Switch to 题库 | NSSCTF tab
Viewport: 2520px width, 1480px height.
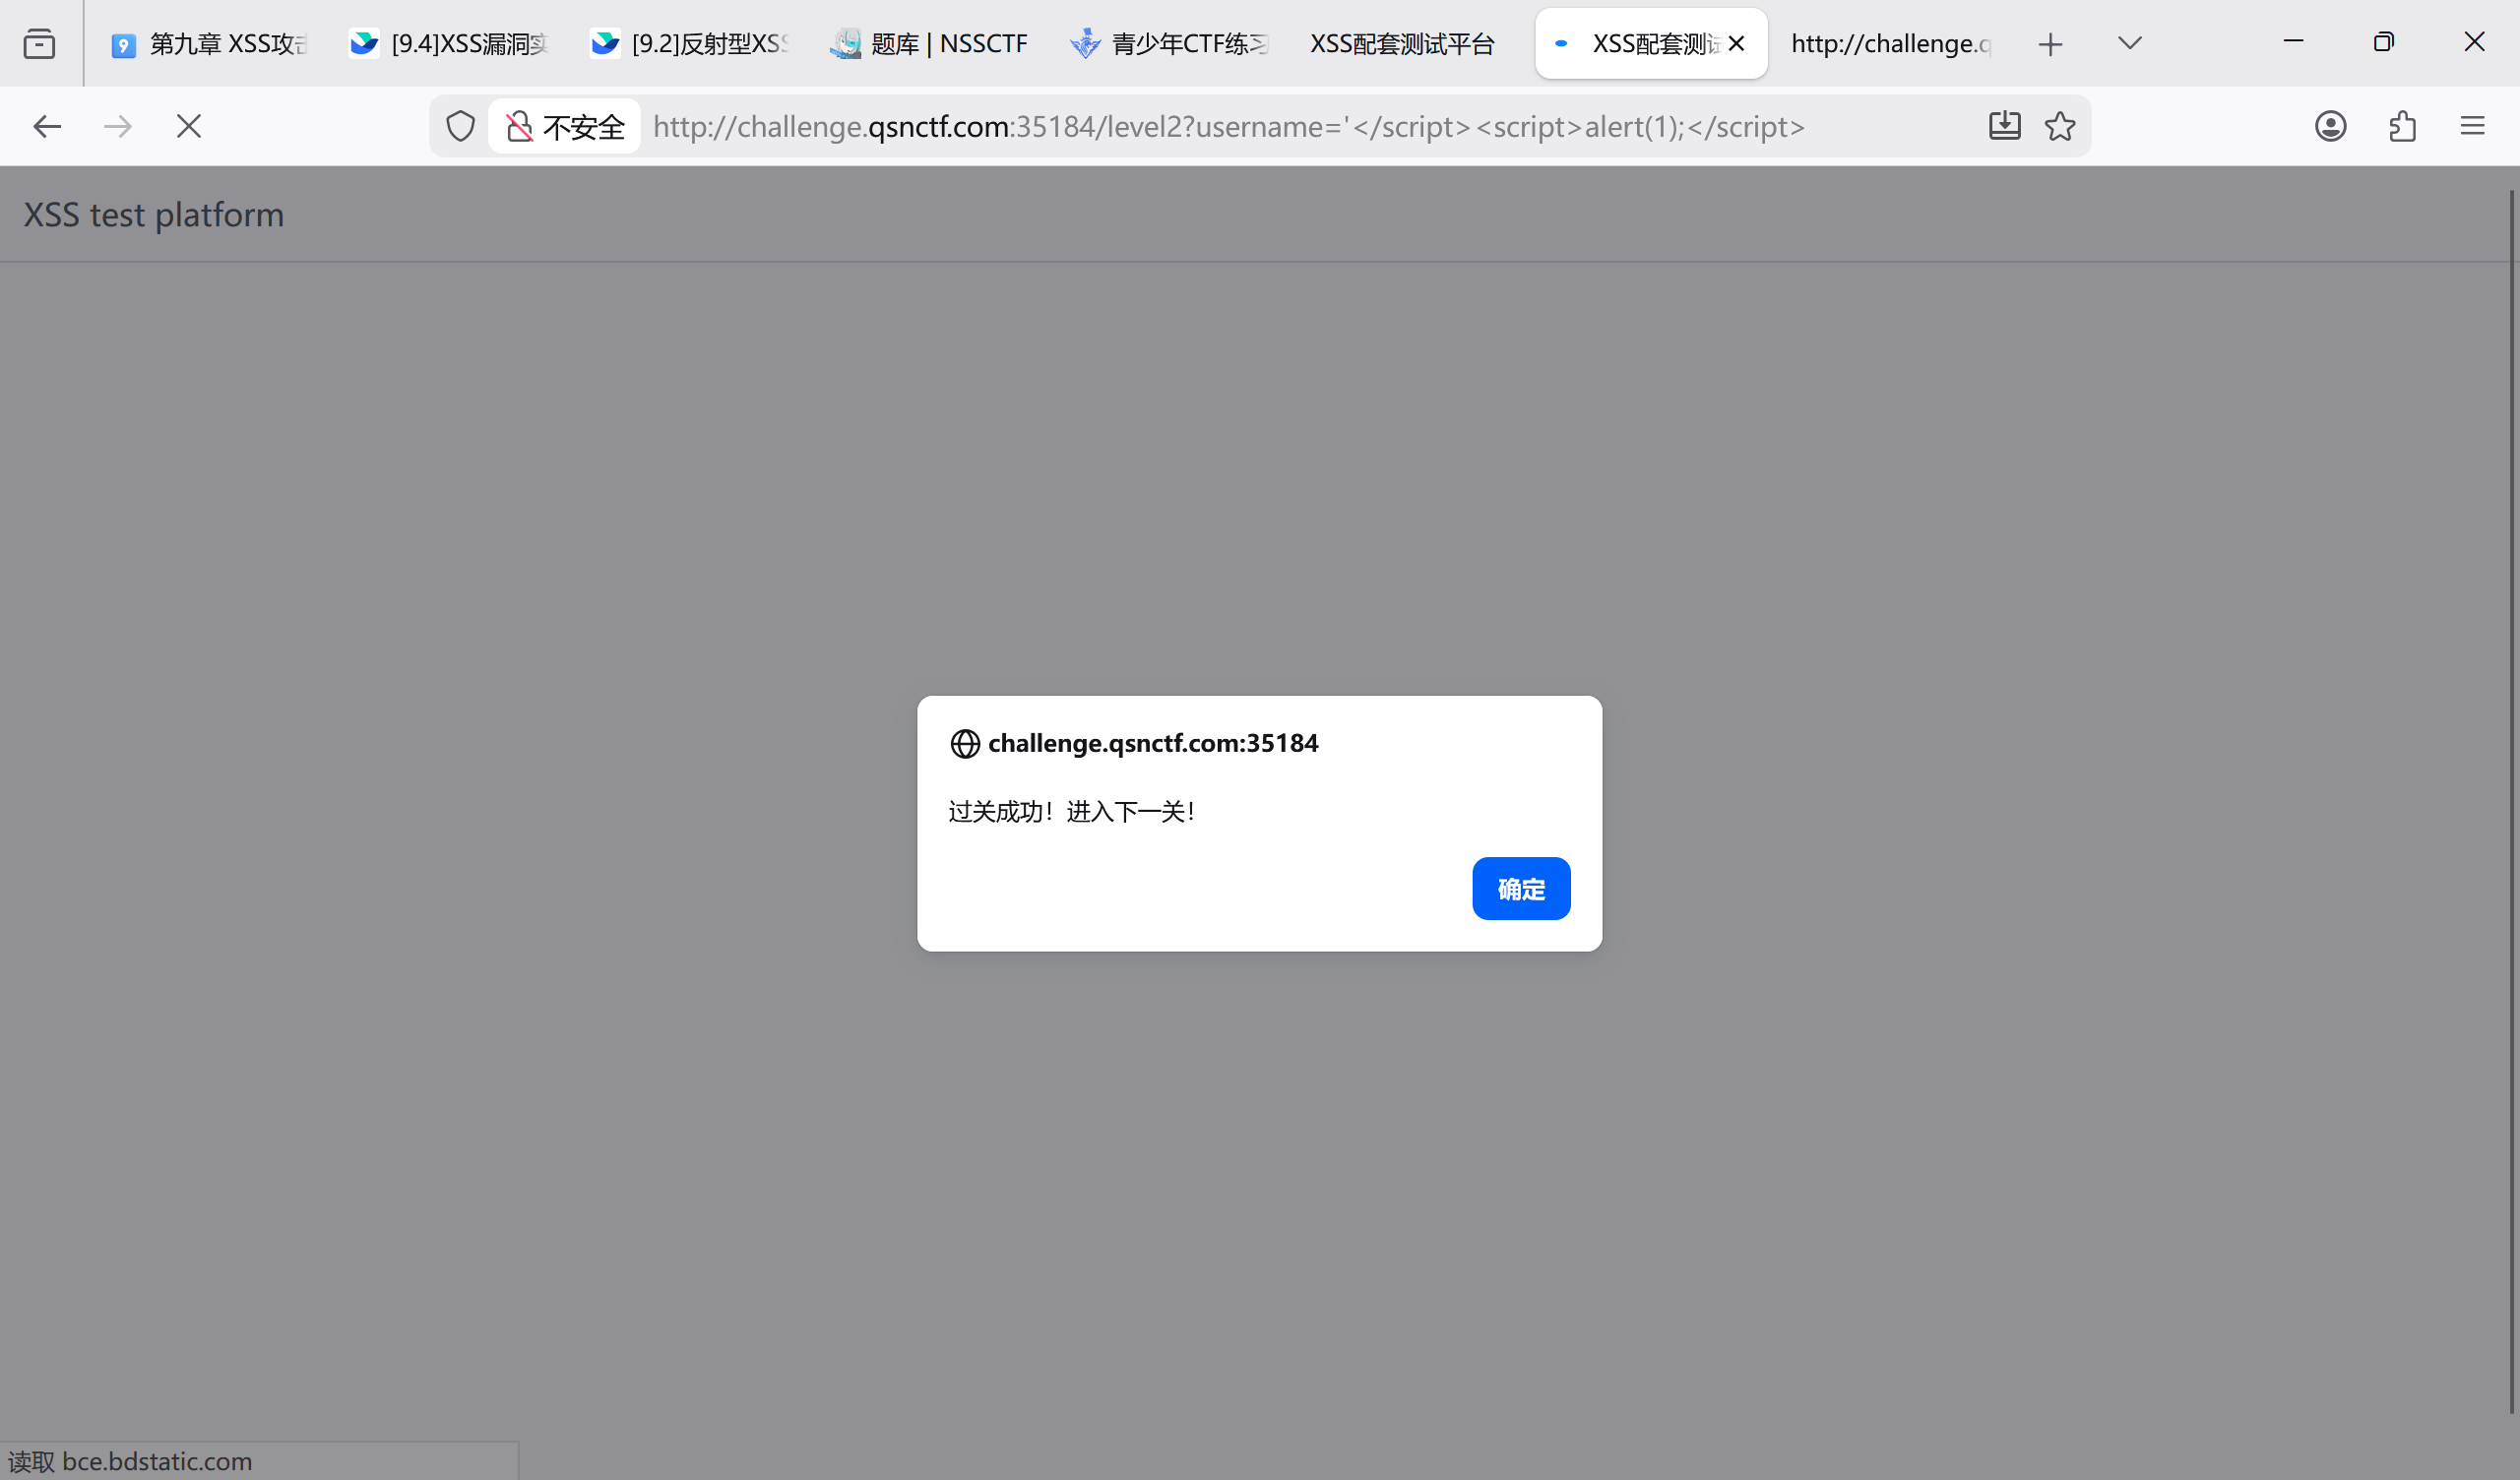click(x=930, y=44)
